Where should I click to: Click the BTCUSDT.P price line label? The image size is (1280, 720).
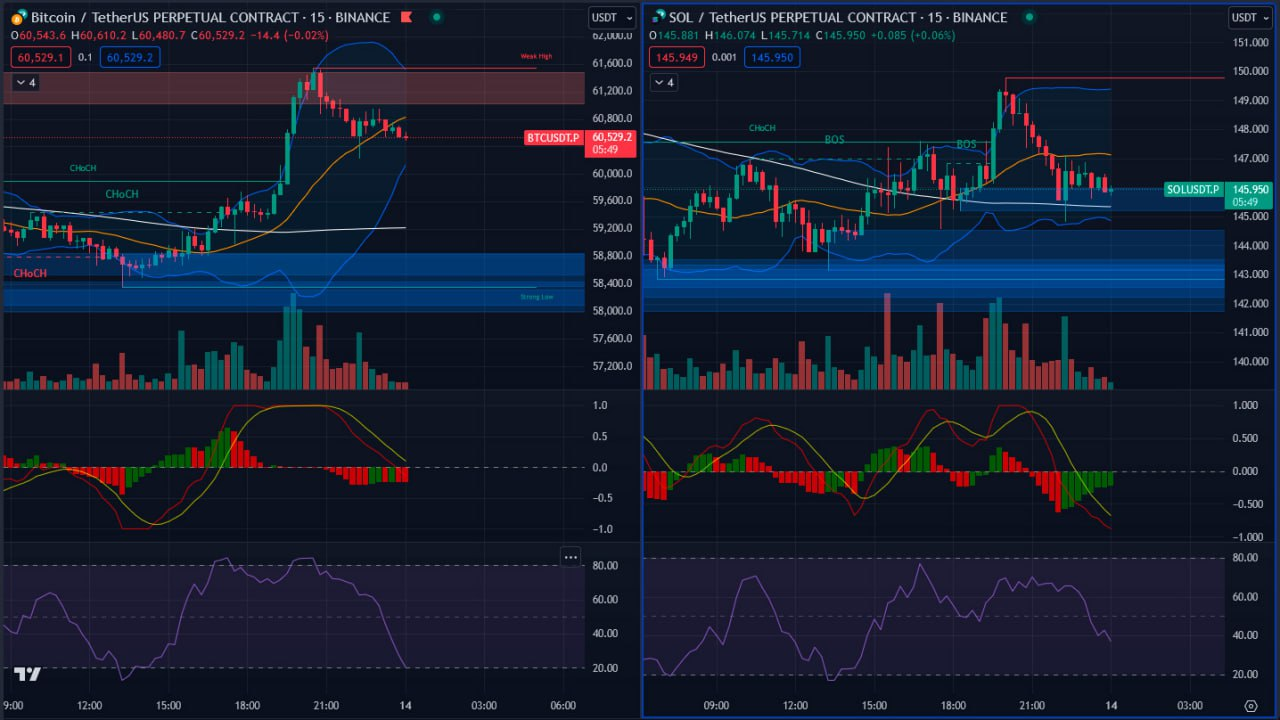click(x=554, y=137)
